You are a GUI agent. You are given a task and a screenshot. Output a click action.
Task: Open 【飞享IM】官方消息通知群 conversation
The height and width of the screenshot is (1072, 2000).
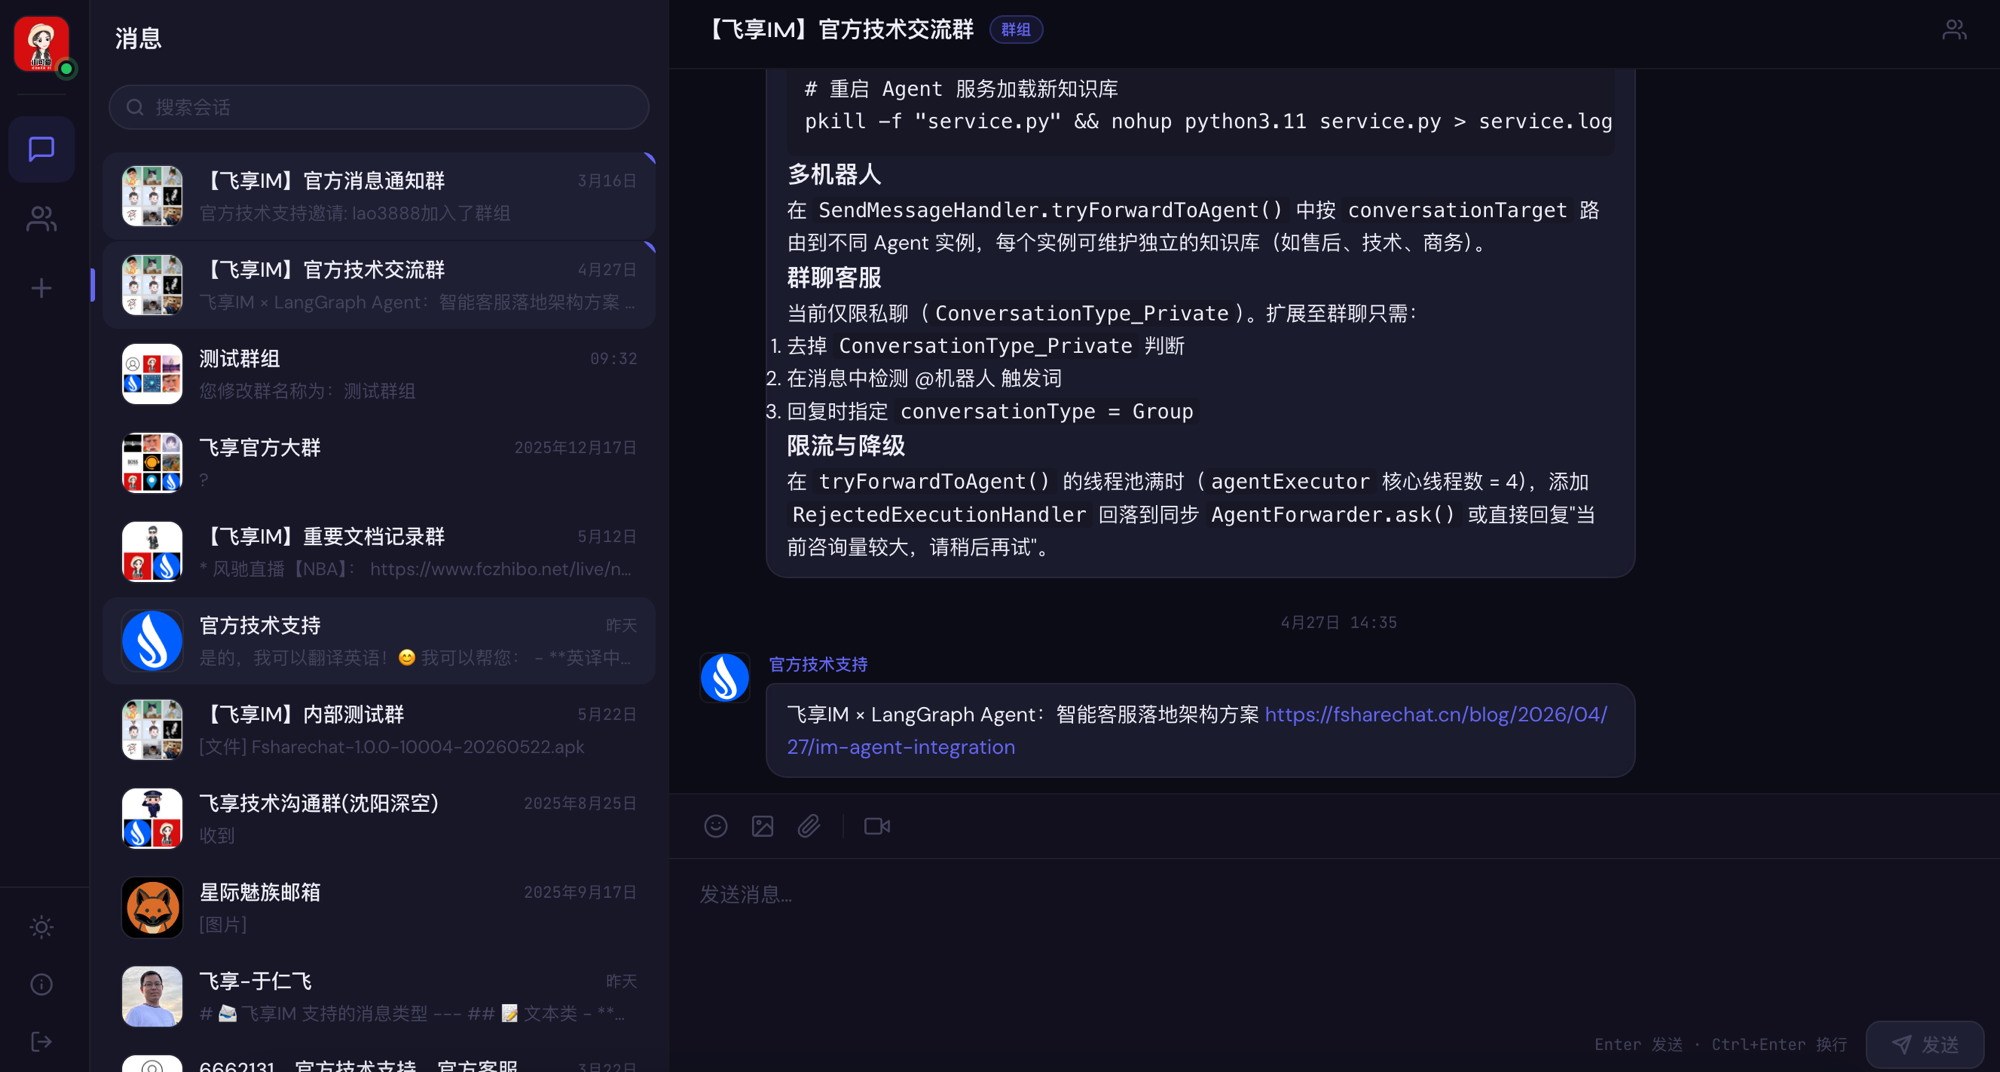(x=379, y=196)
